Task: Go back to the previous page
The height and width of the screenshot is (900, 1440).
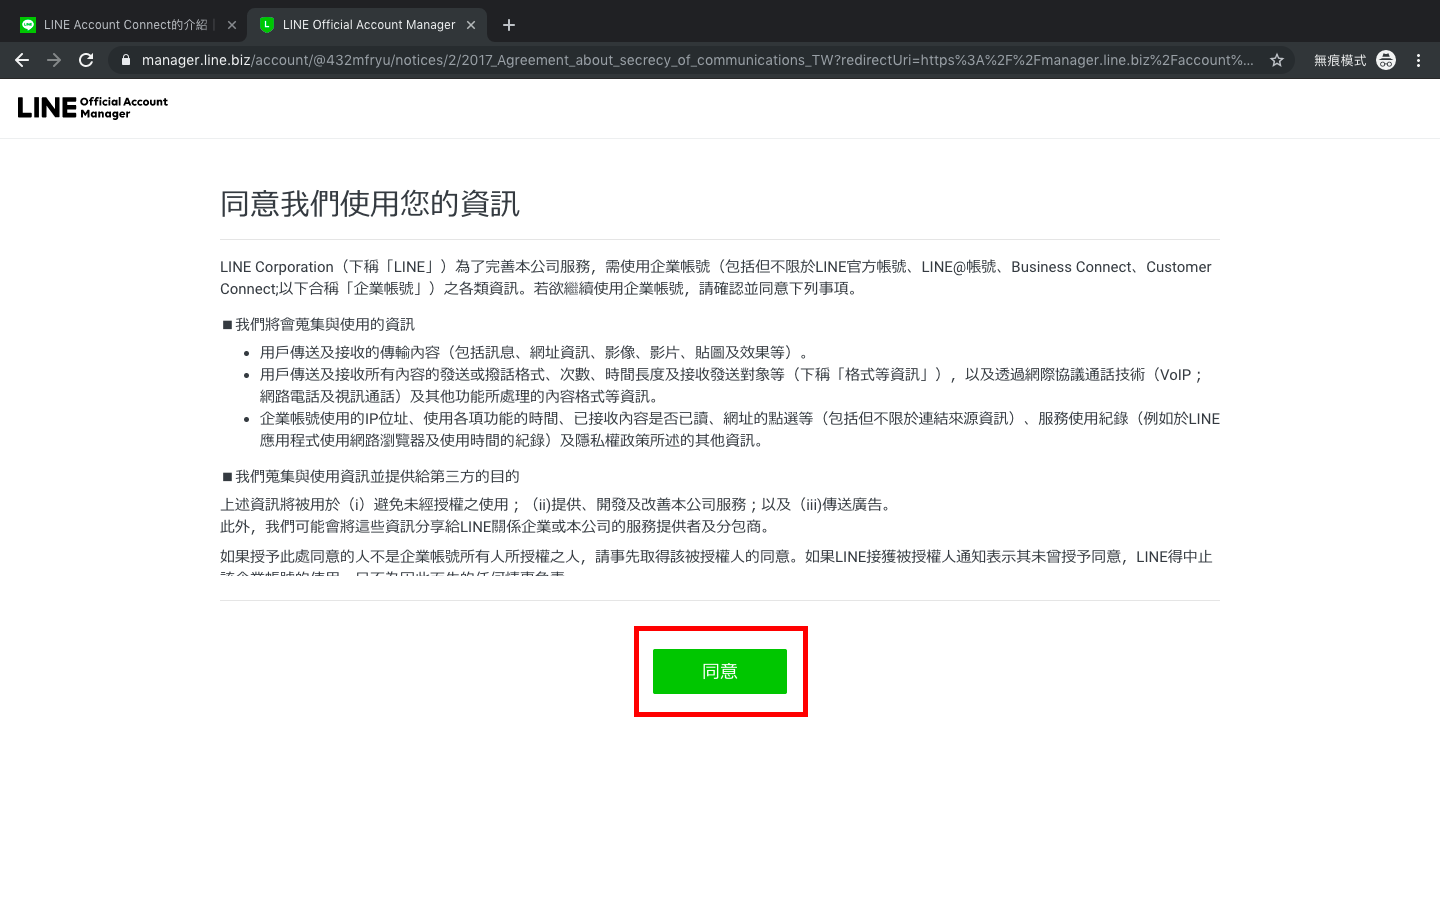Action: tap(22, 60)
